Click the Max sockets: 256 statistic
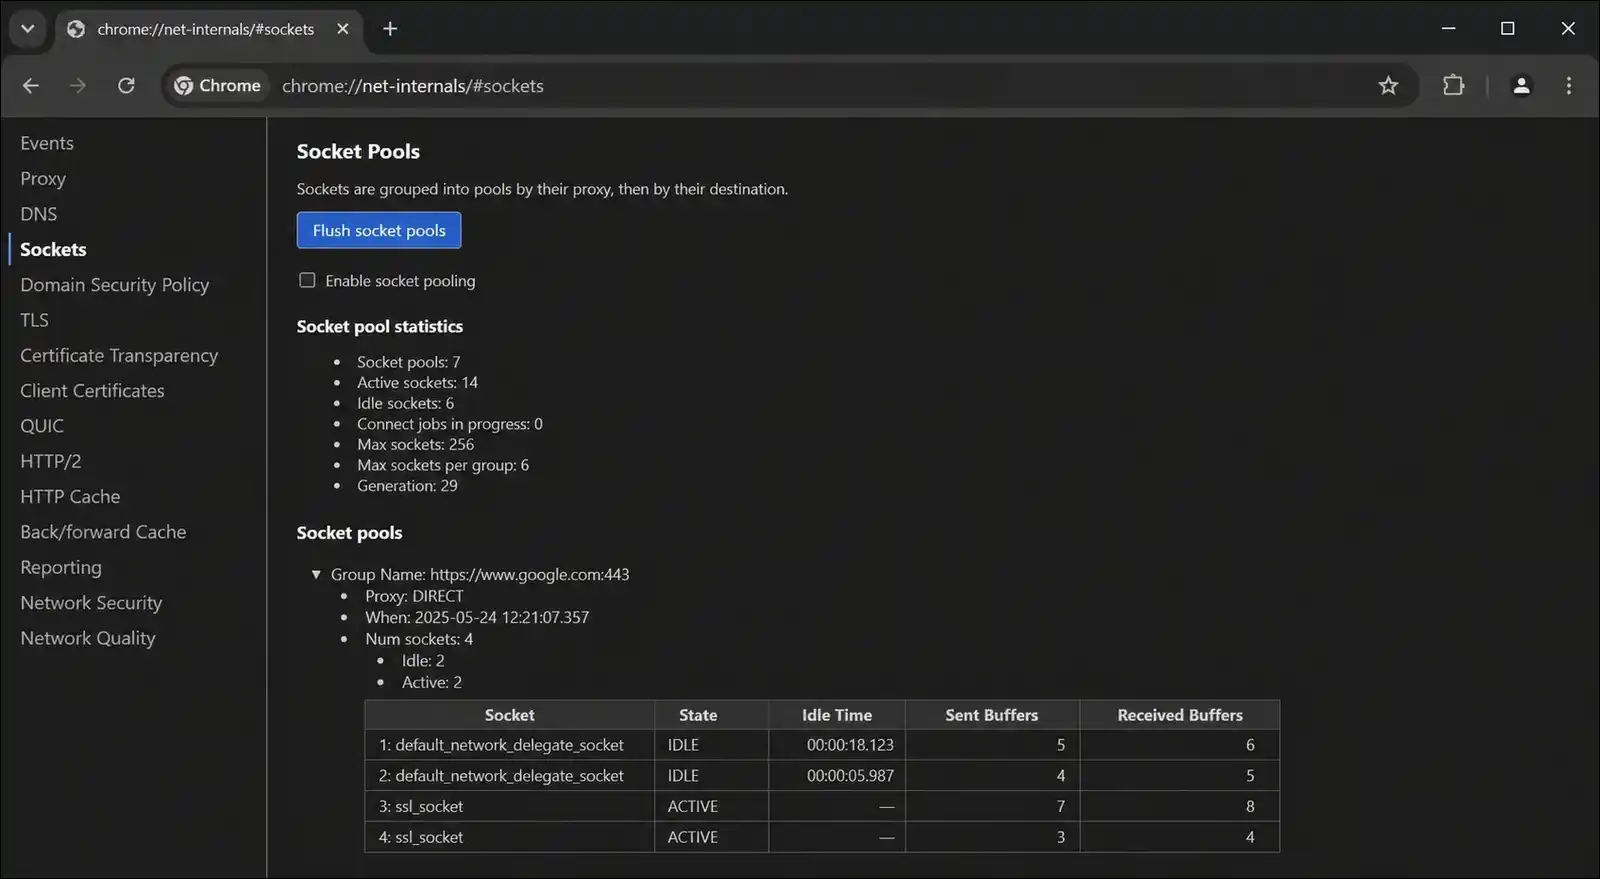Viewport: 1600px width, 879px height. 415,444
